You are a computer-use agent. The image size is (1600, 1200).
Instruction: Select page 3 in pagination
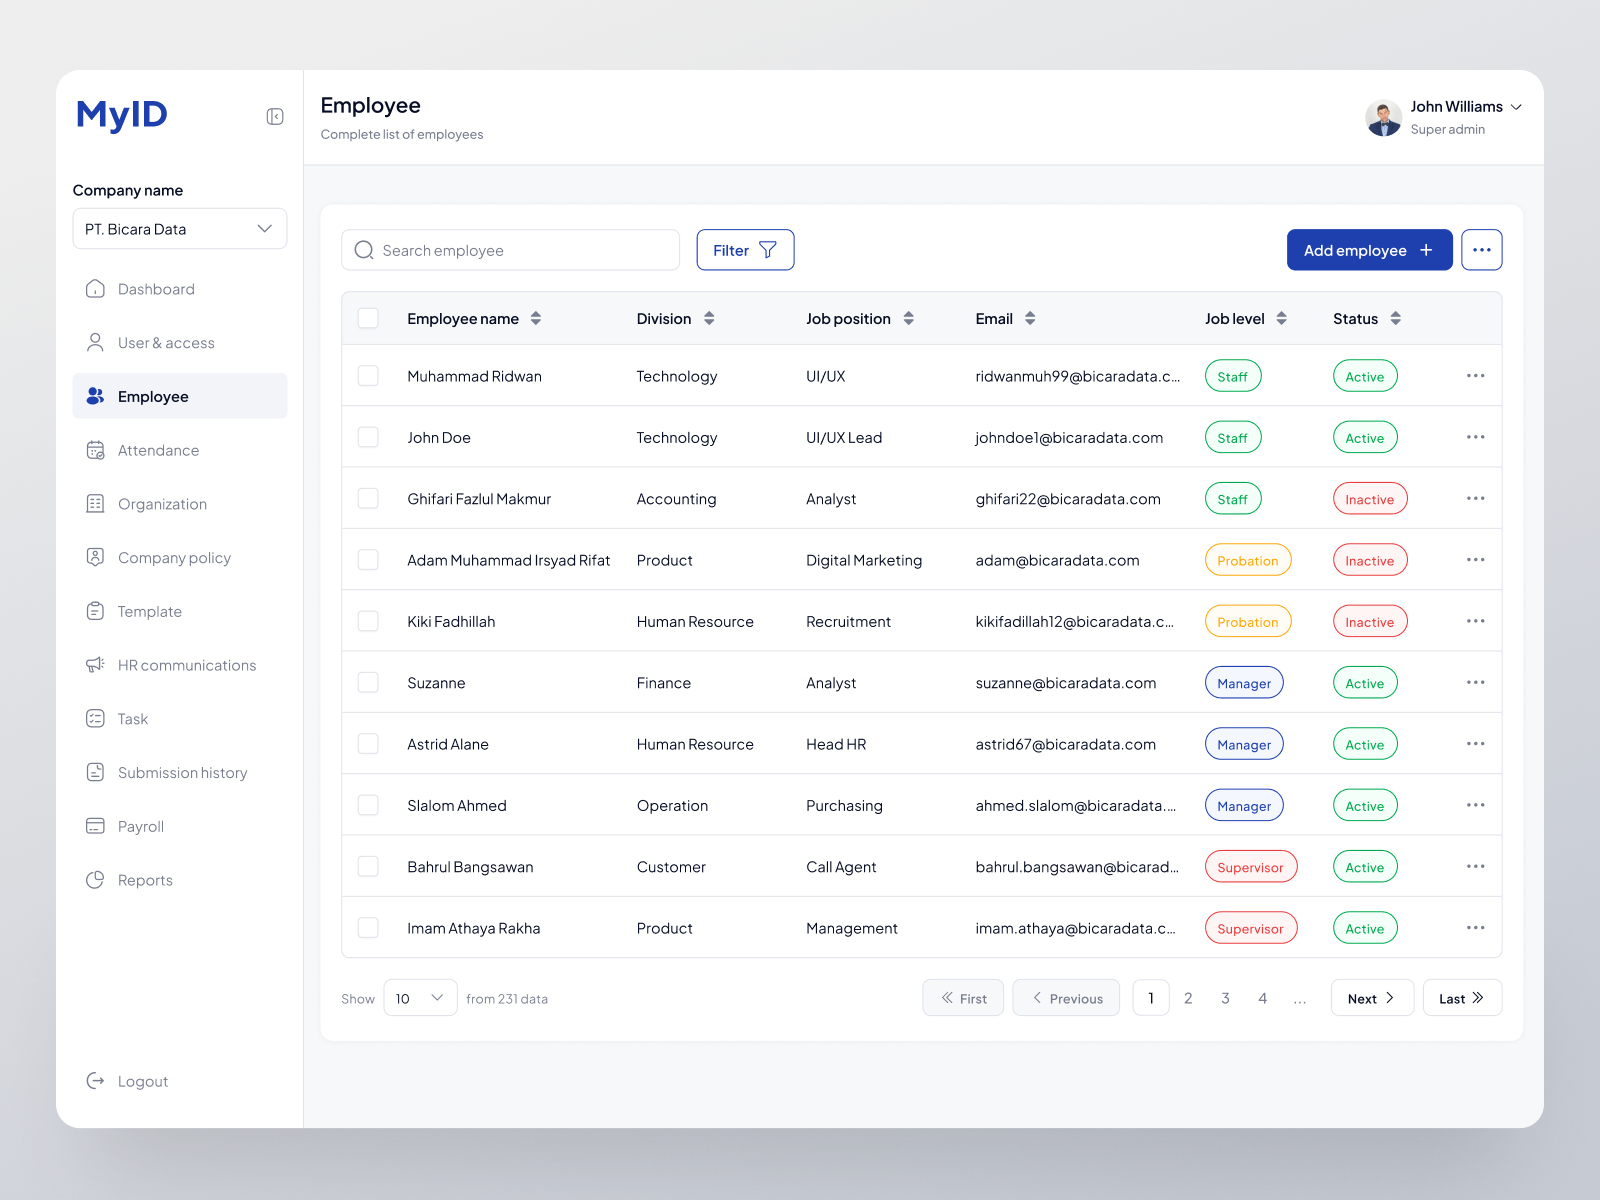(x=1225, y=998)
